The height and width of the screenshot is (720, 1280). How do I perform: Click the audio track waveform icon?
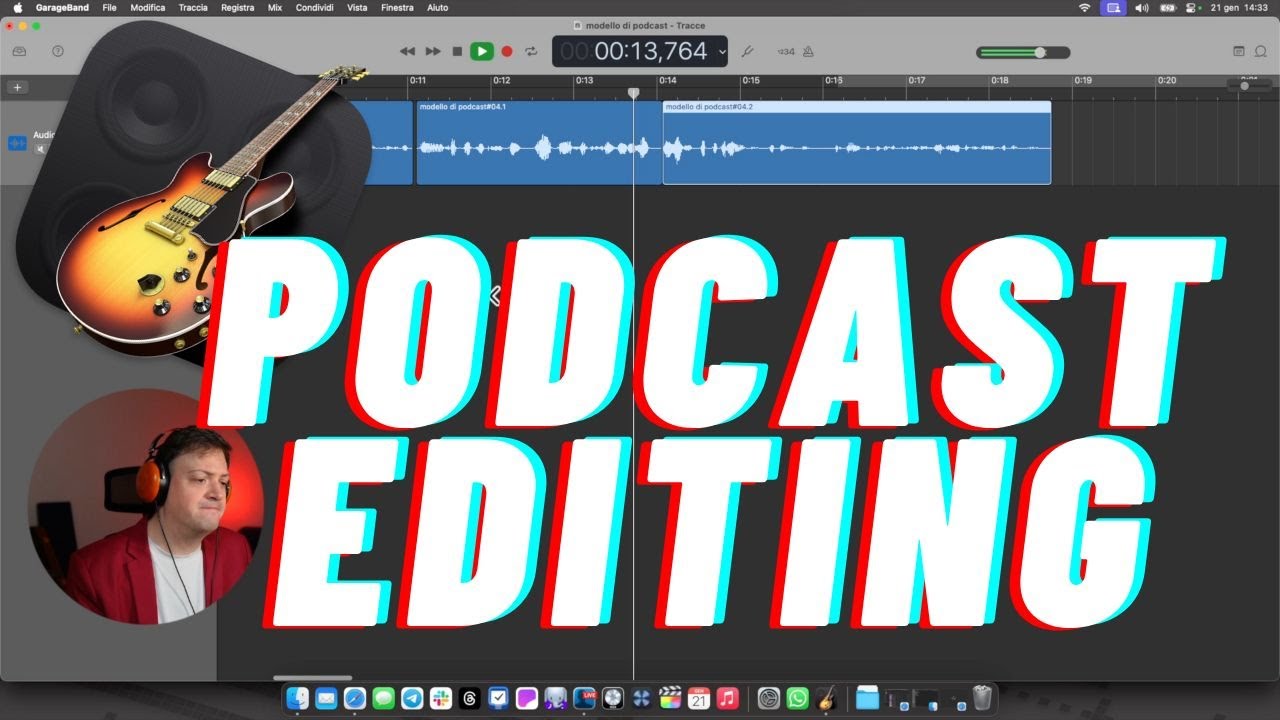point(17,143)
